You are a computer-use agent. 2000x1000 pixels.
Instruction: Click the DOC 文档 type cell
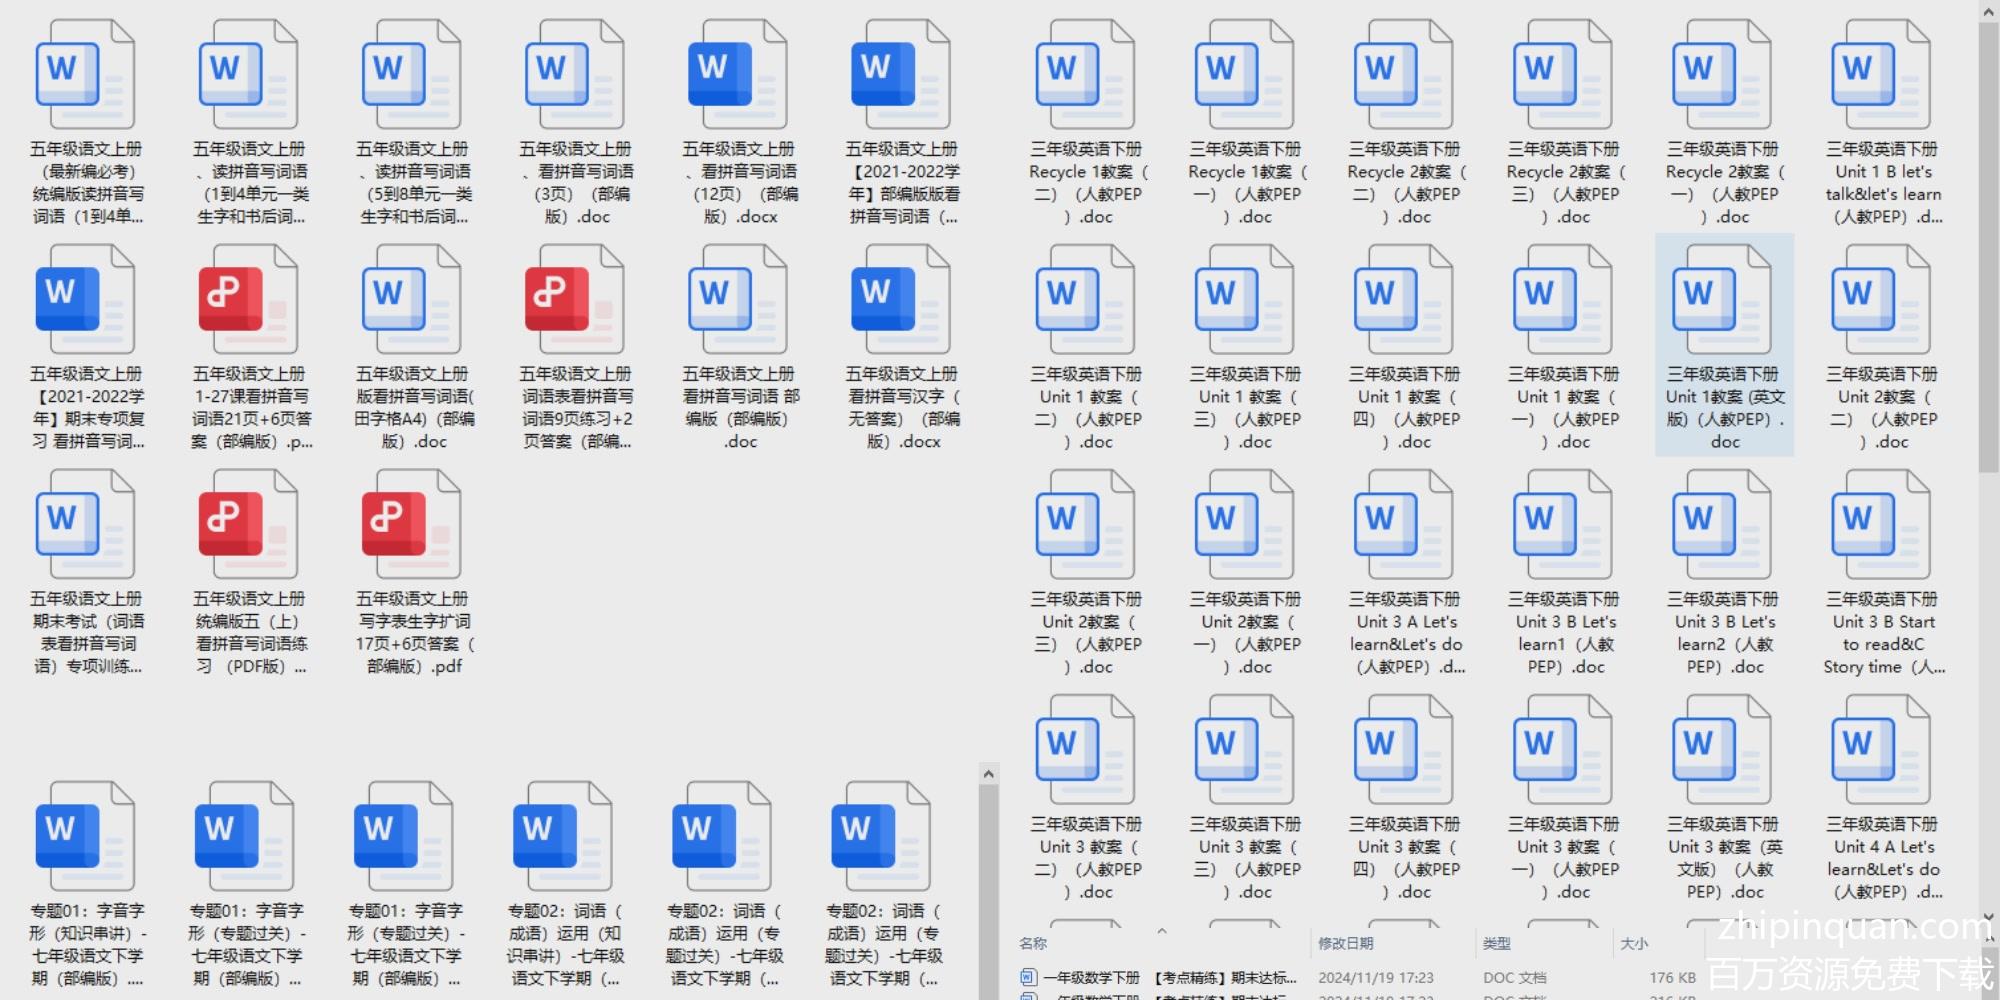click(x=1514, y=977)
